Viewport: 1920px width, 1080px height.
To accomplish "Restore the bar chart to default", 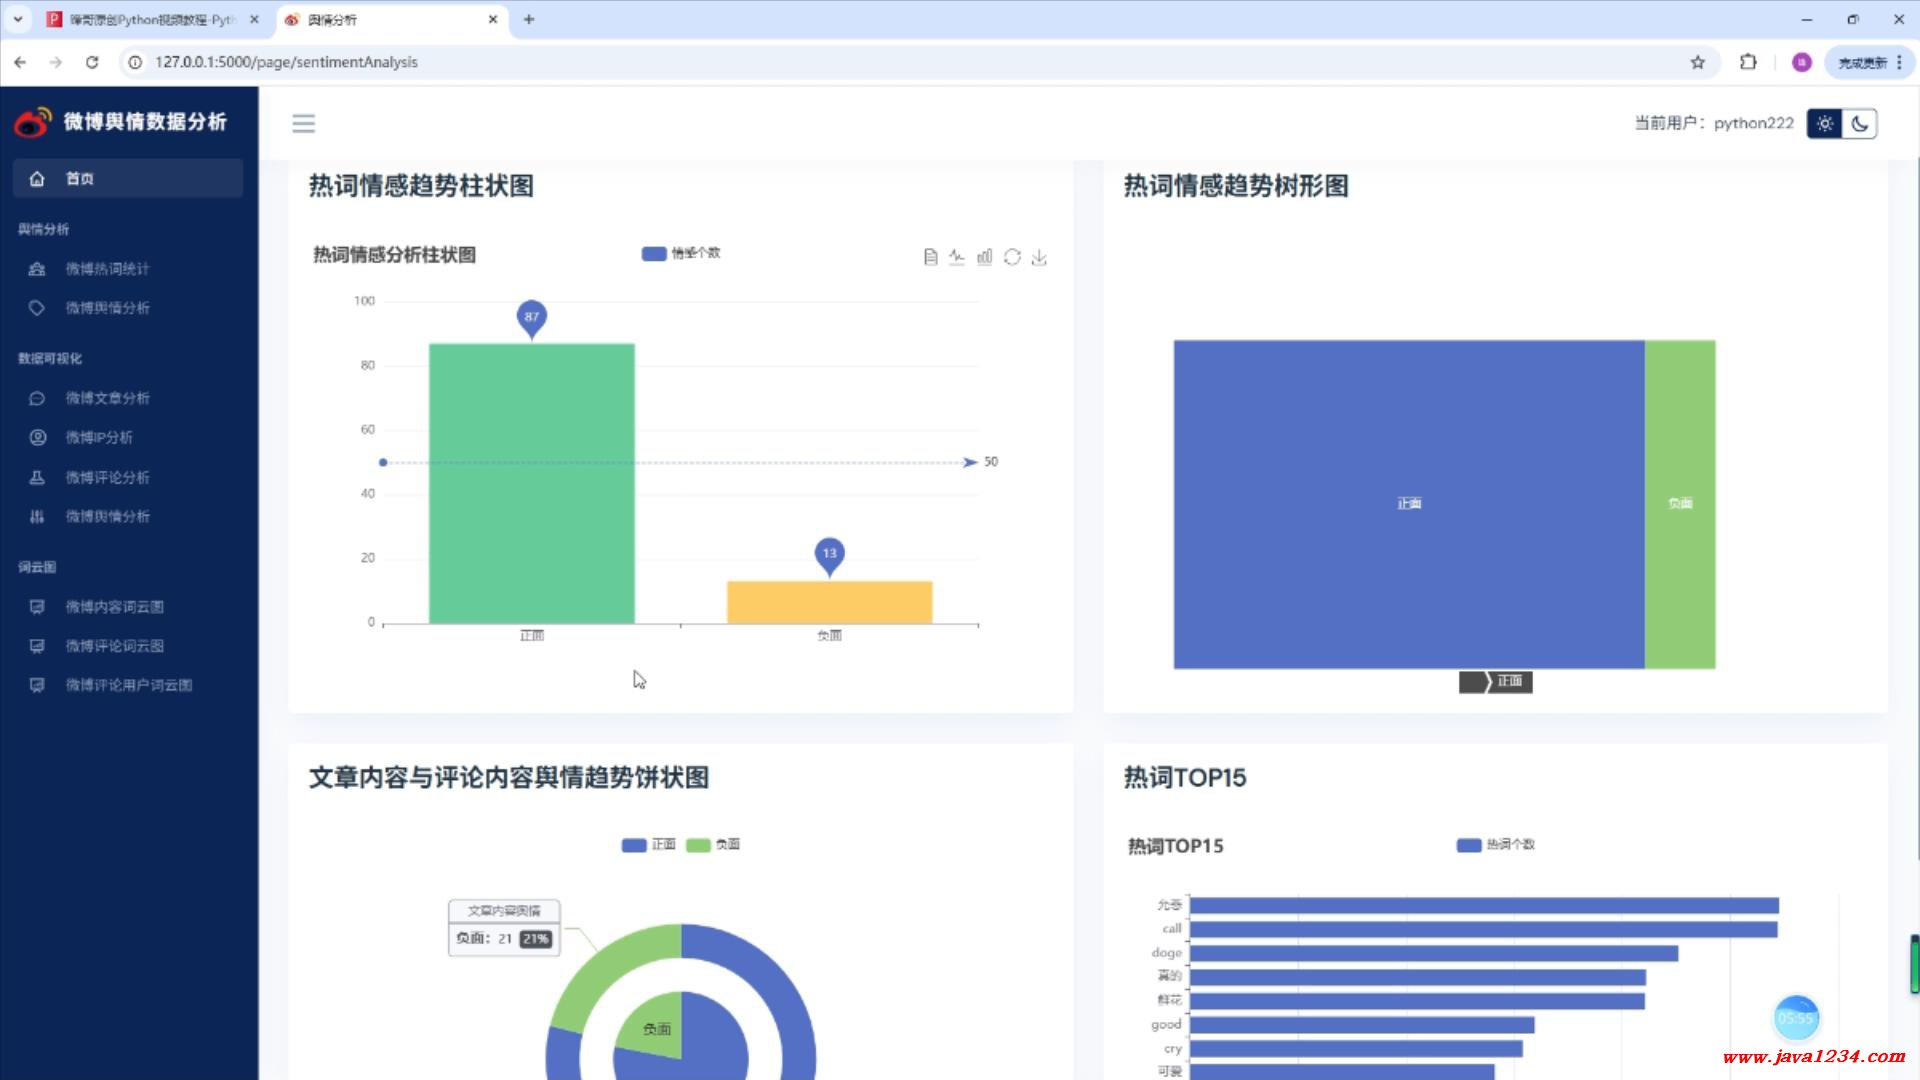I will pyautogui.click(x=1012, y=257).
